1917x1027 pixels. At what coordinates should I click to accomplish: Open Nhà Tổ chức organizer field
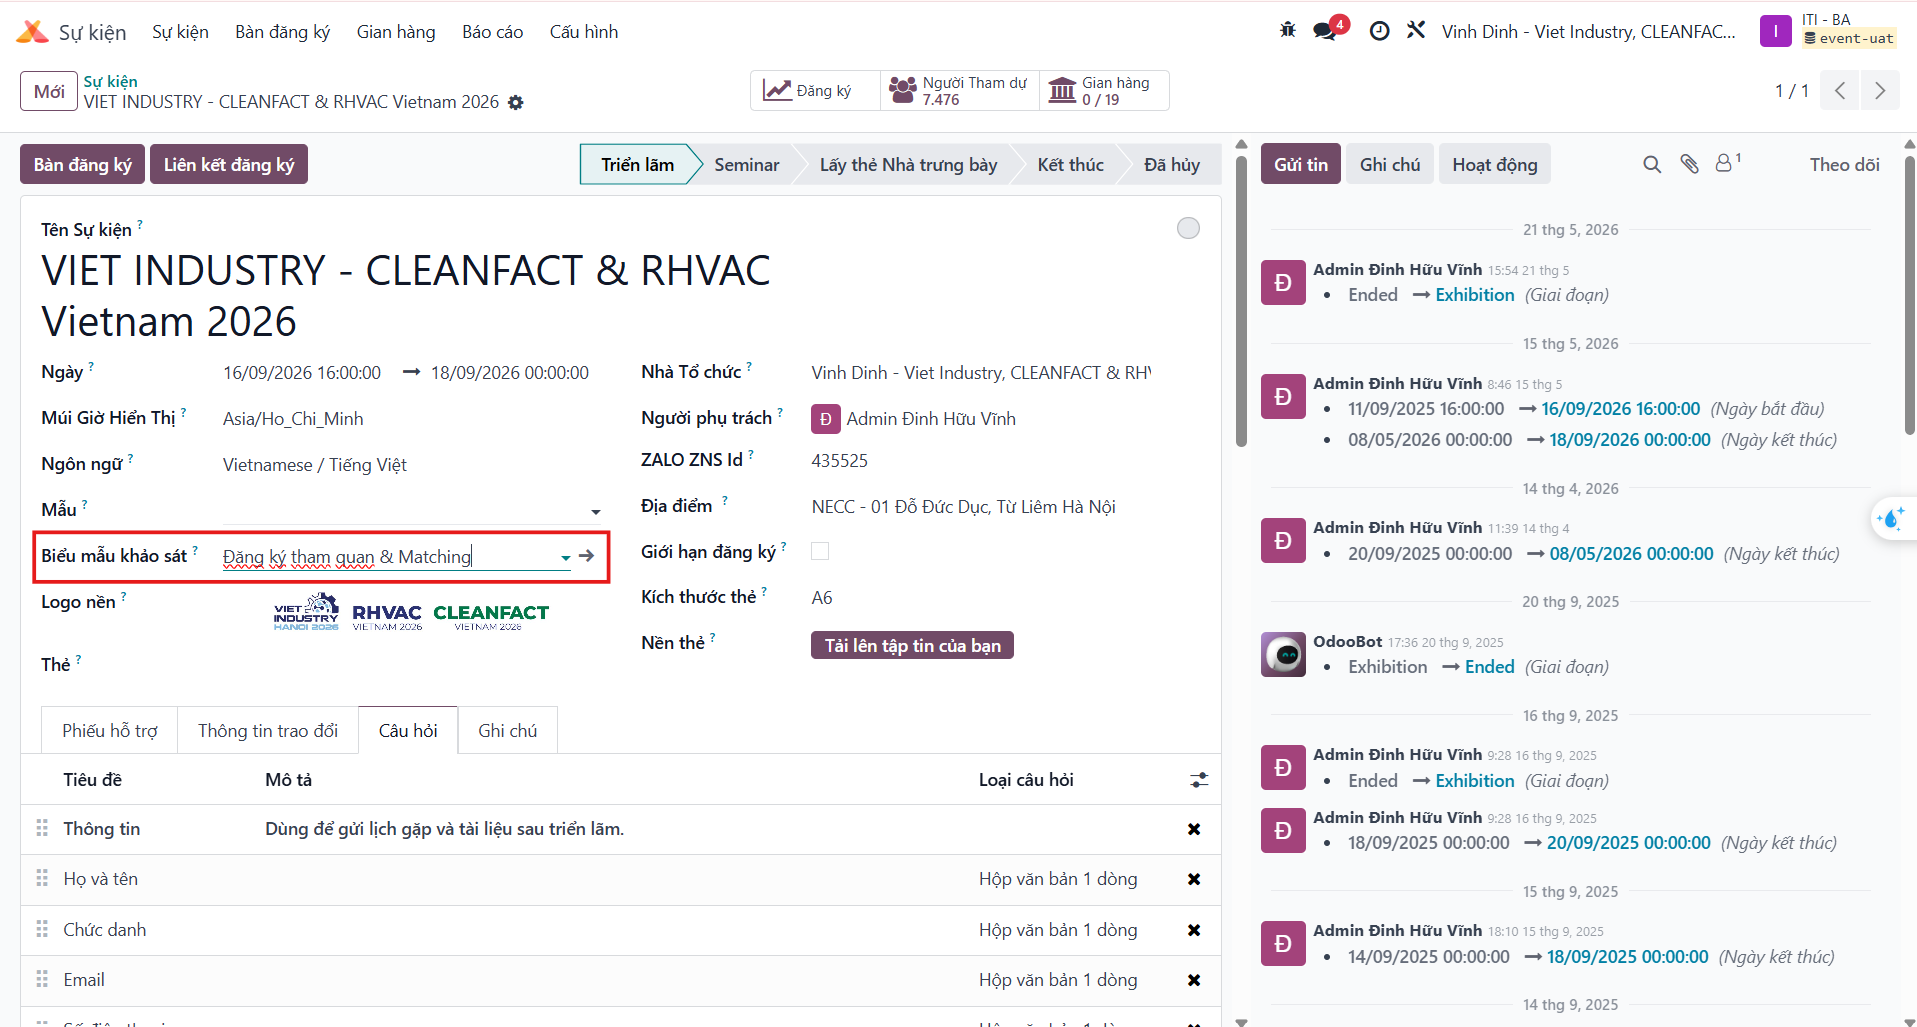pos(981,373)
